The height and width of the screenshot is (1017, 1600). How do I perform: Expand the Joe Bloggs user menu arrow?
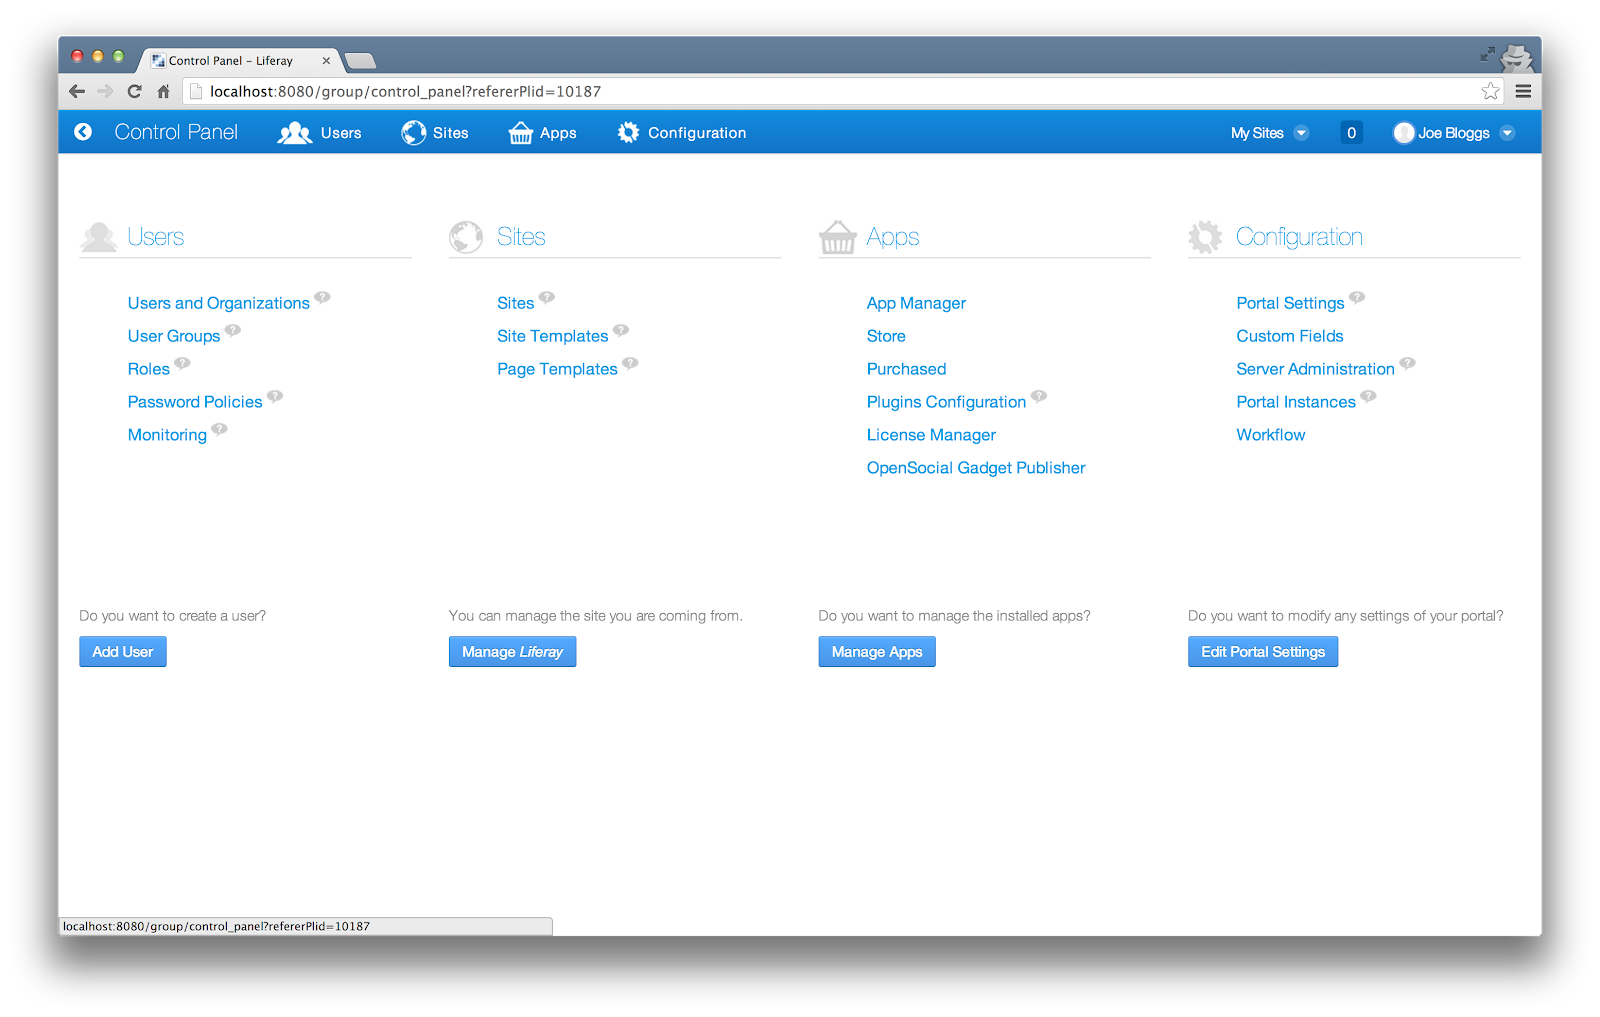pos(1507,133)
